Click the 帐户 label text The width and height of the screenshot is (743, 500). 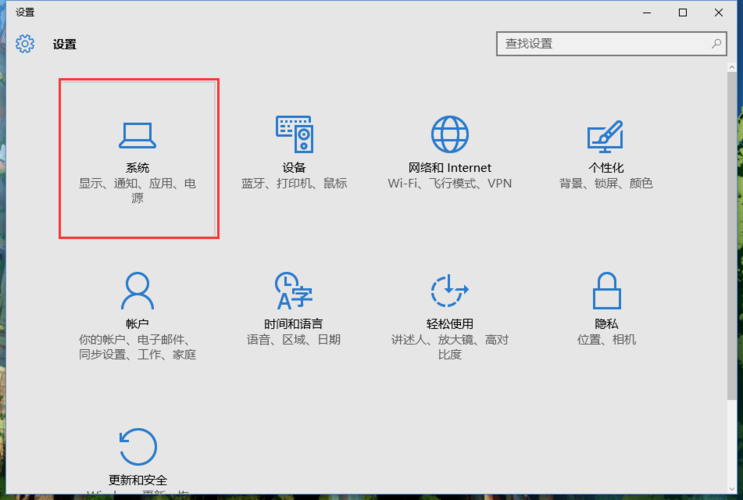pos(137,324)
